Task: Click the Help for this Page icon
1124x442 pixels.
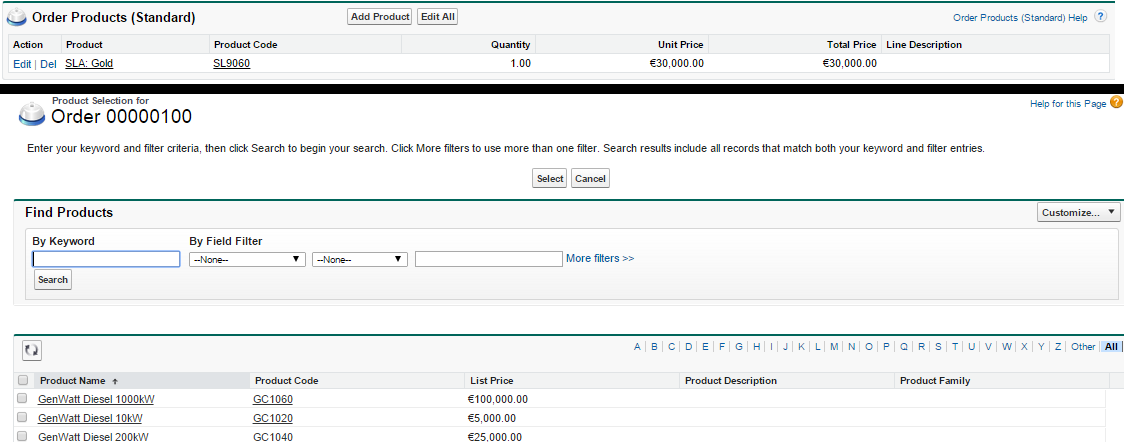Action: pos(1116,103)
